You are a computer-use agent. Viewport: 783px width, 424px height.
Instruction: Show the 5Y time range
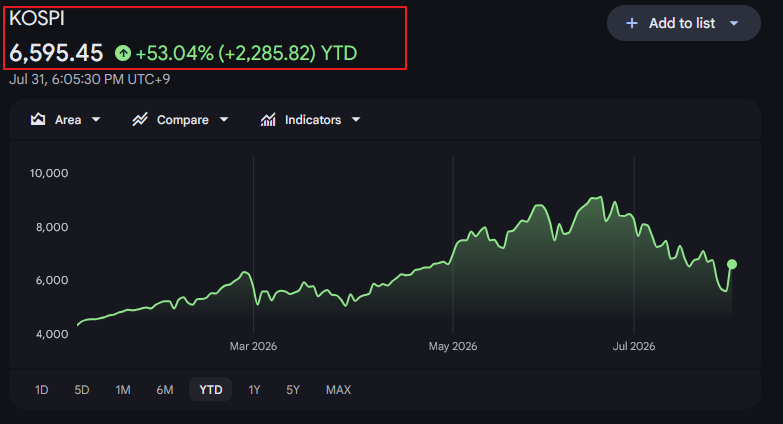point(293,390)
